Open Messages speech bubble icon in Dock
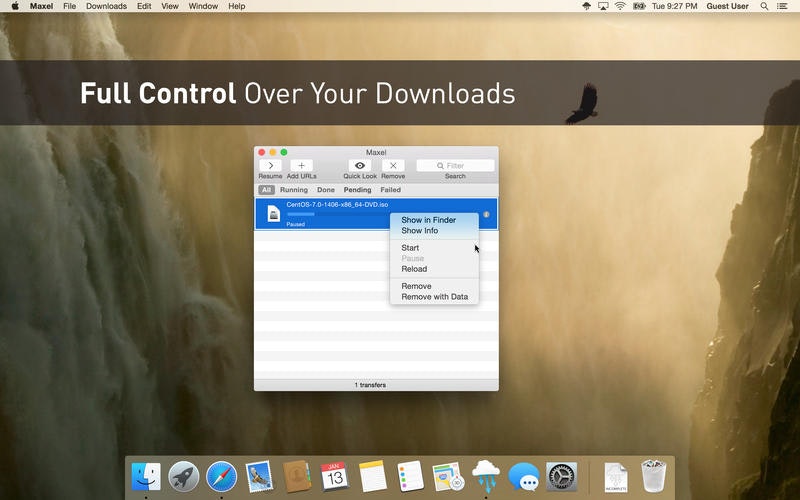Image resolution: width=800 pixels, height=500 pixels. pos(523,477)
